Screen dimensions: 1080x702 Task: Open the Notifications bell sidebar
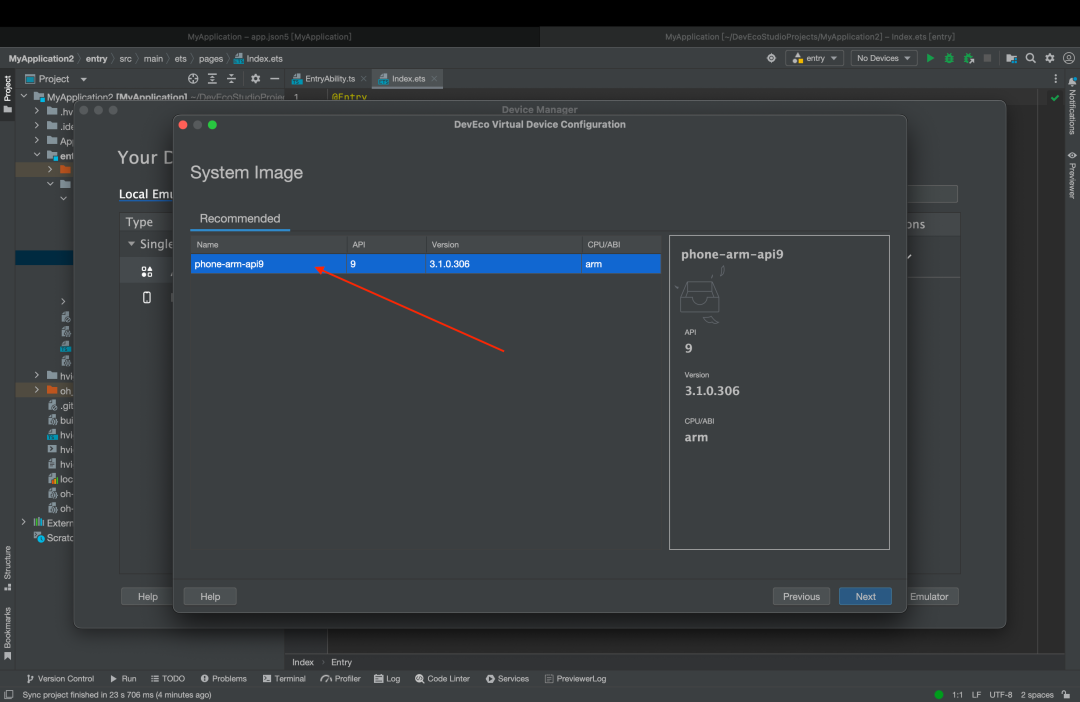[x=1072, y=107]
